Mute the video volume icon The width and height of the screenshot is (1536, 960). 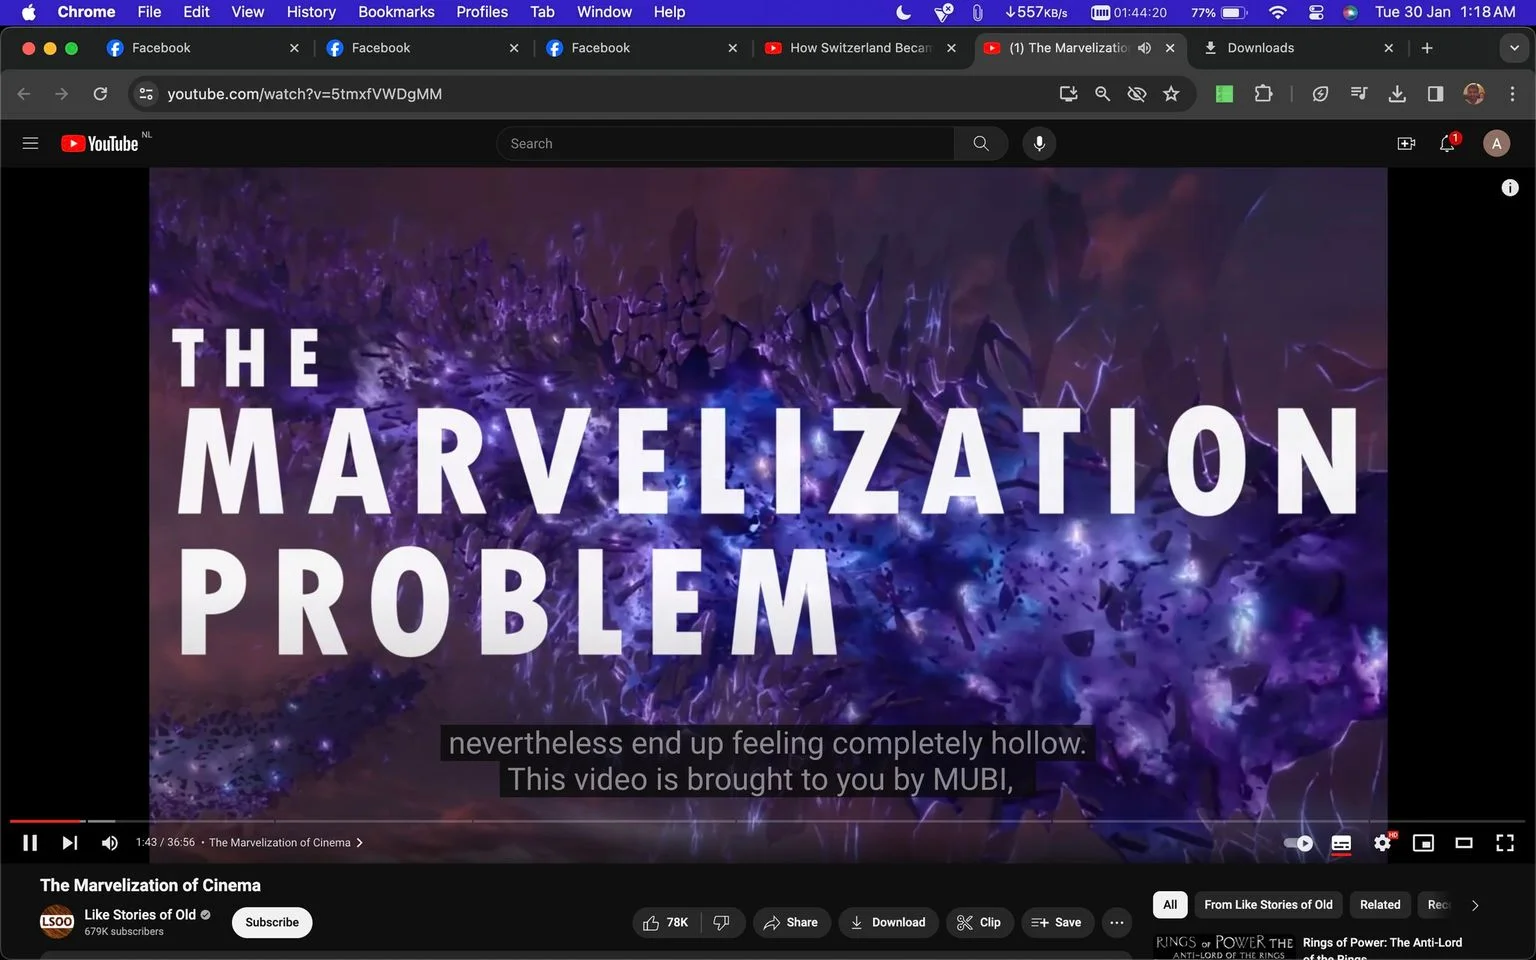110,843
